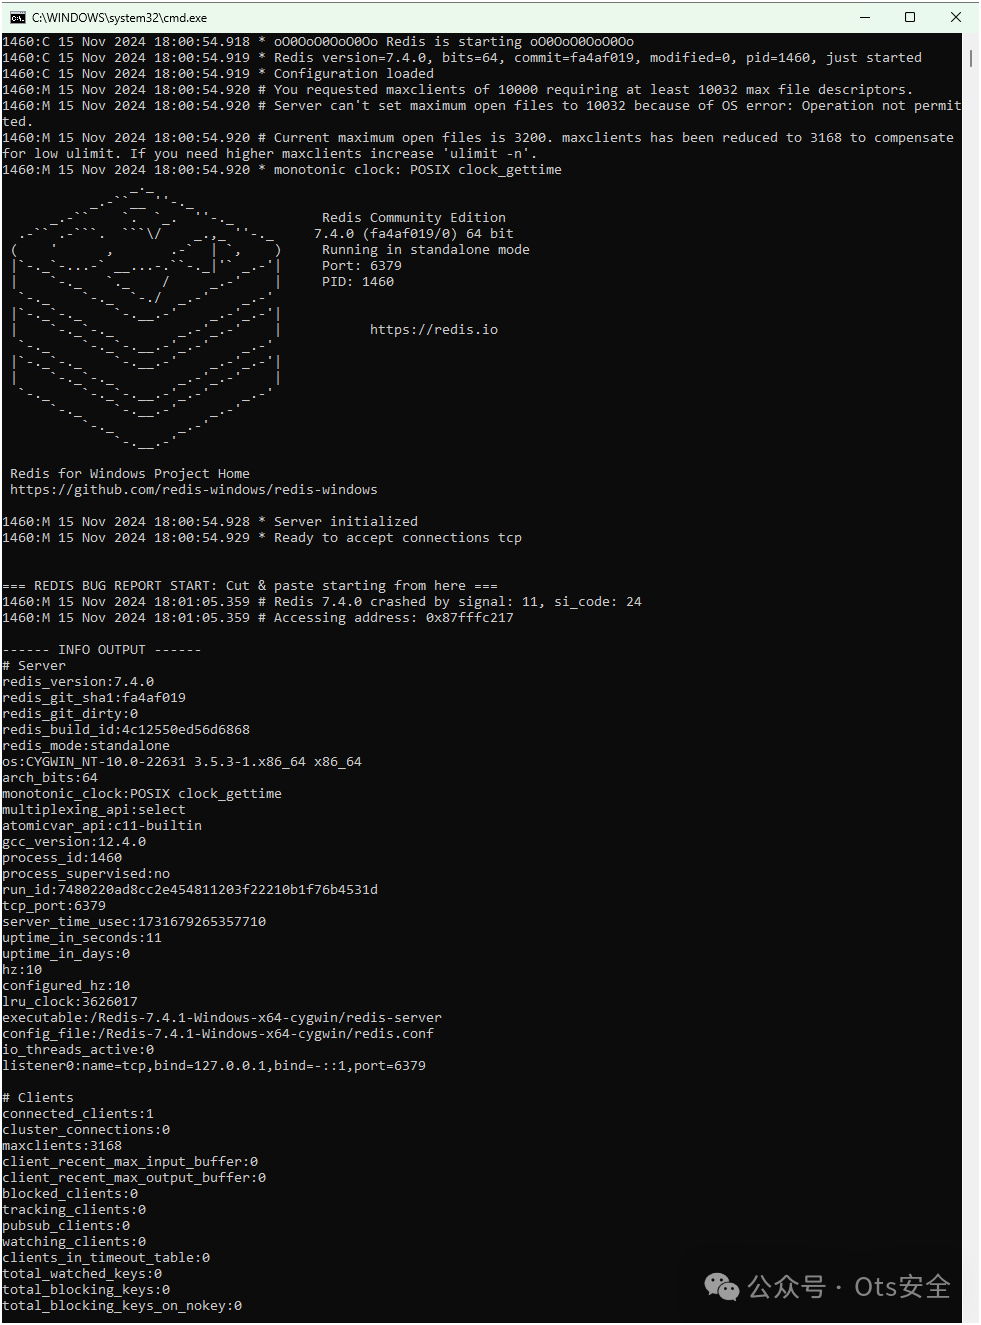The image size is (981, 1325).
Task: Click the 'Server initialized' log line
Action: [x=210, y=522]
